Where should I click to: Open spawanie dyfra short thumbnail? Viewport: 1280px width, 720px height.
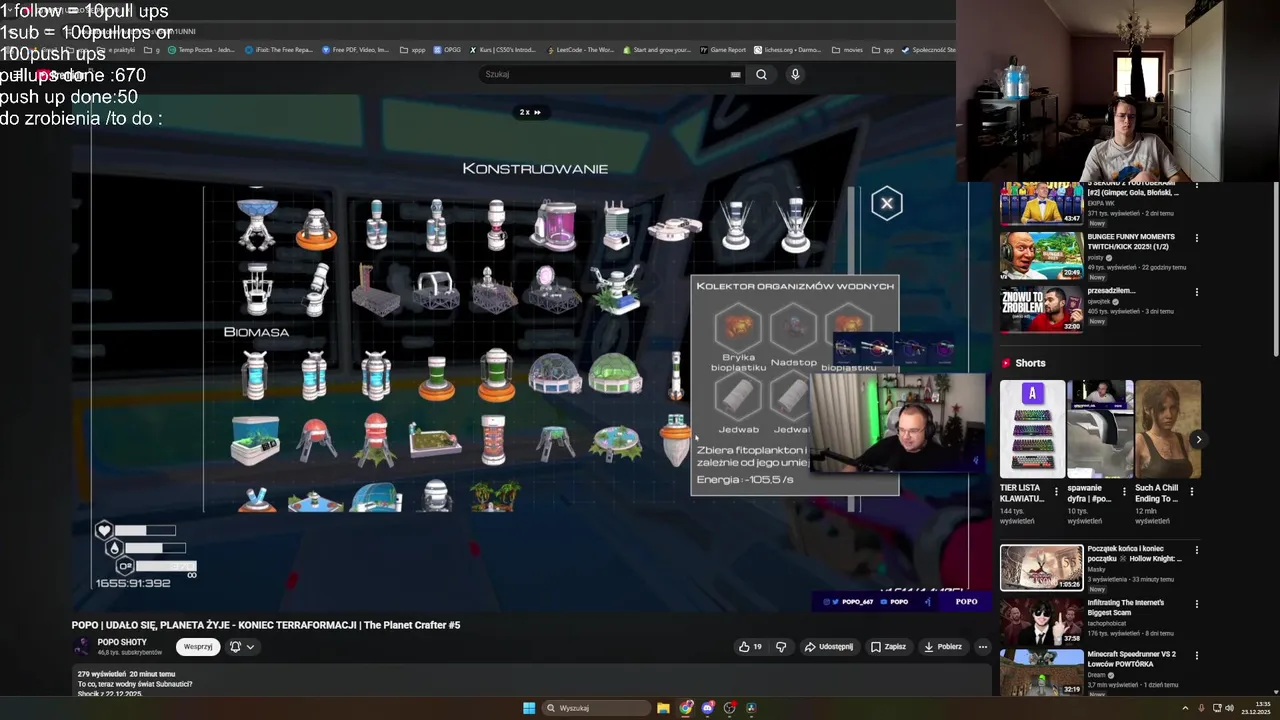1100,428
